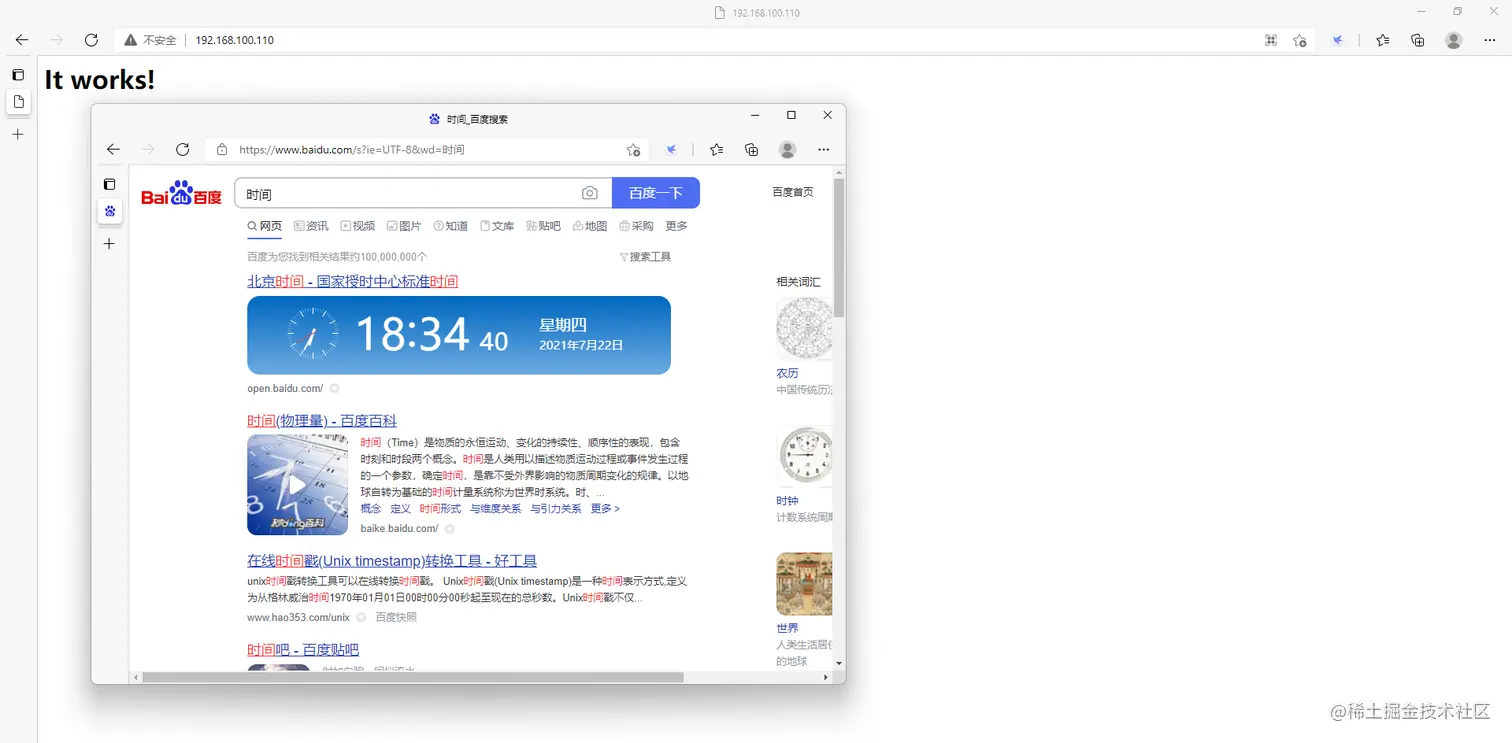Screen dimensions: 1512x743
Task: Click the 农历 related-term thumbnail
Action: pyautogui.click(x=804, y=328)
